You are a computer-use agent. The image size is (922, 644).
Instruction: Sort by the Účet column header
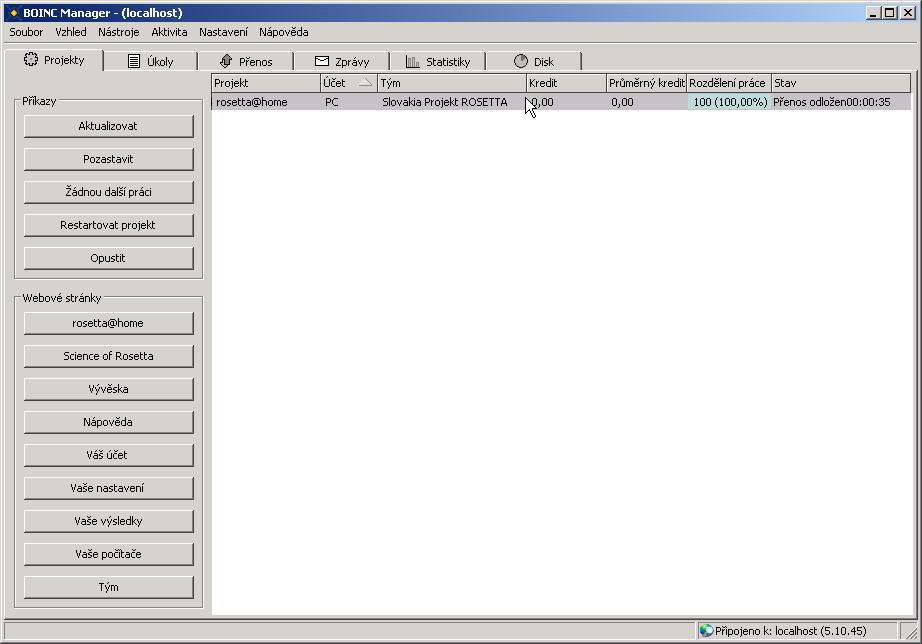[349, 83]
